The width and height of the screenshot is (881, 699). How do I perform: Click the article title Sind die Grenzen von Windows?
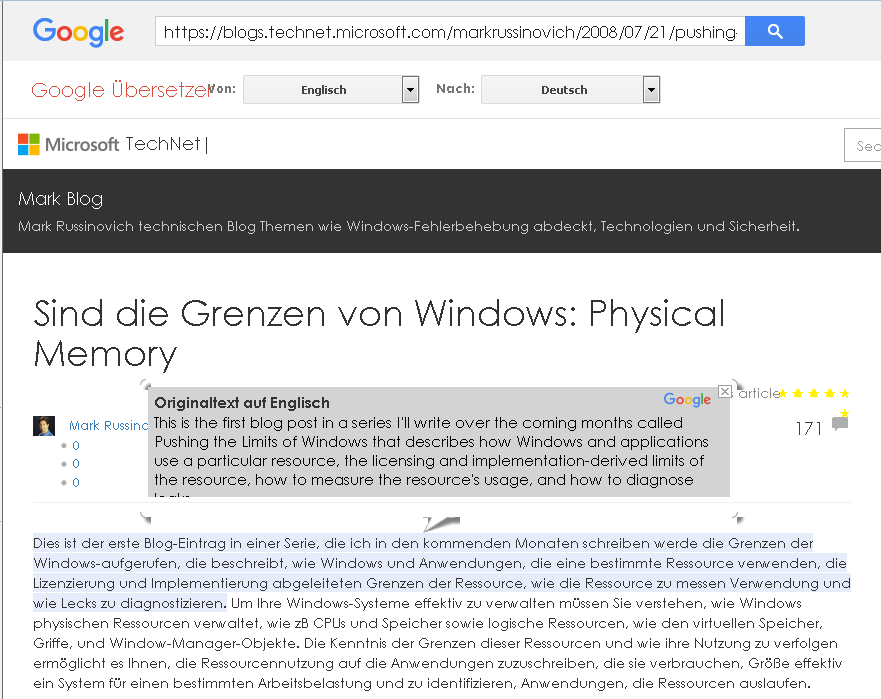tap(379, 333)
